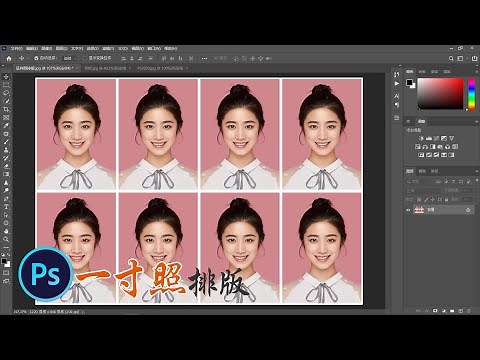Add an Invert adjustment
480x360 pixels.
[421, 155]
